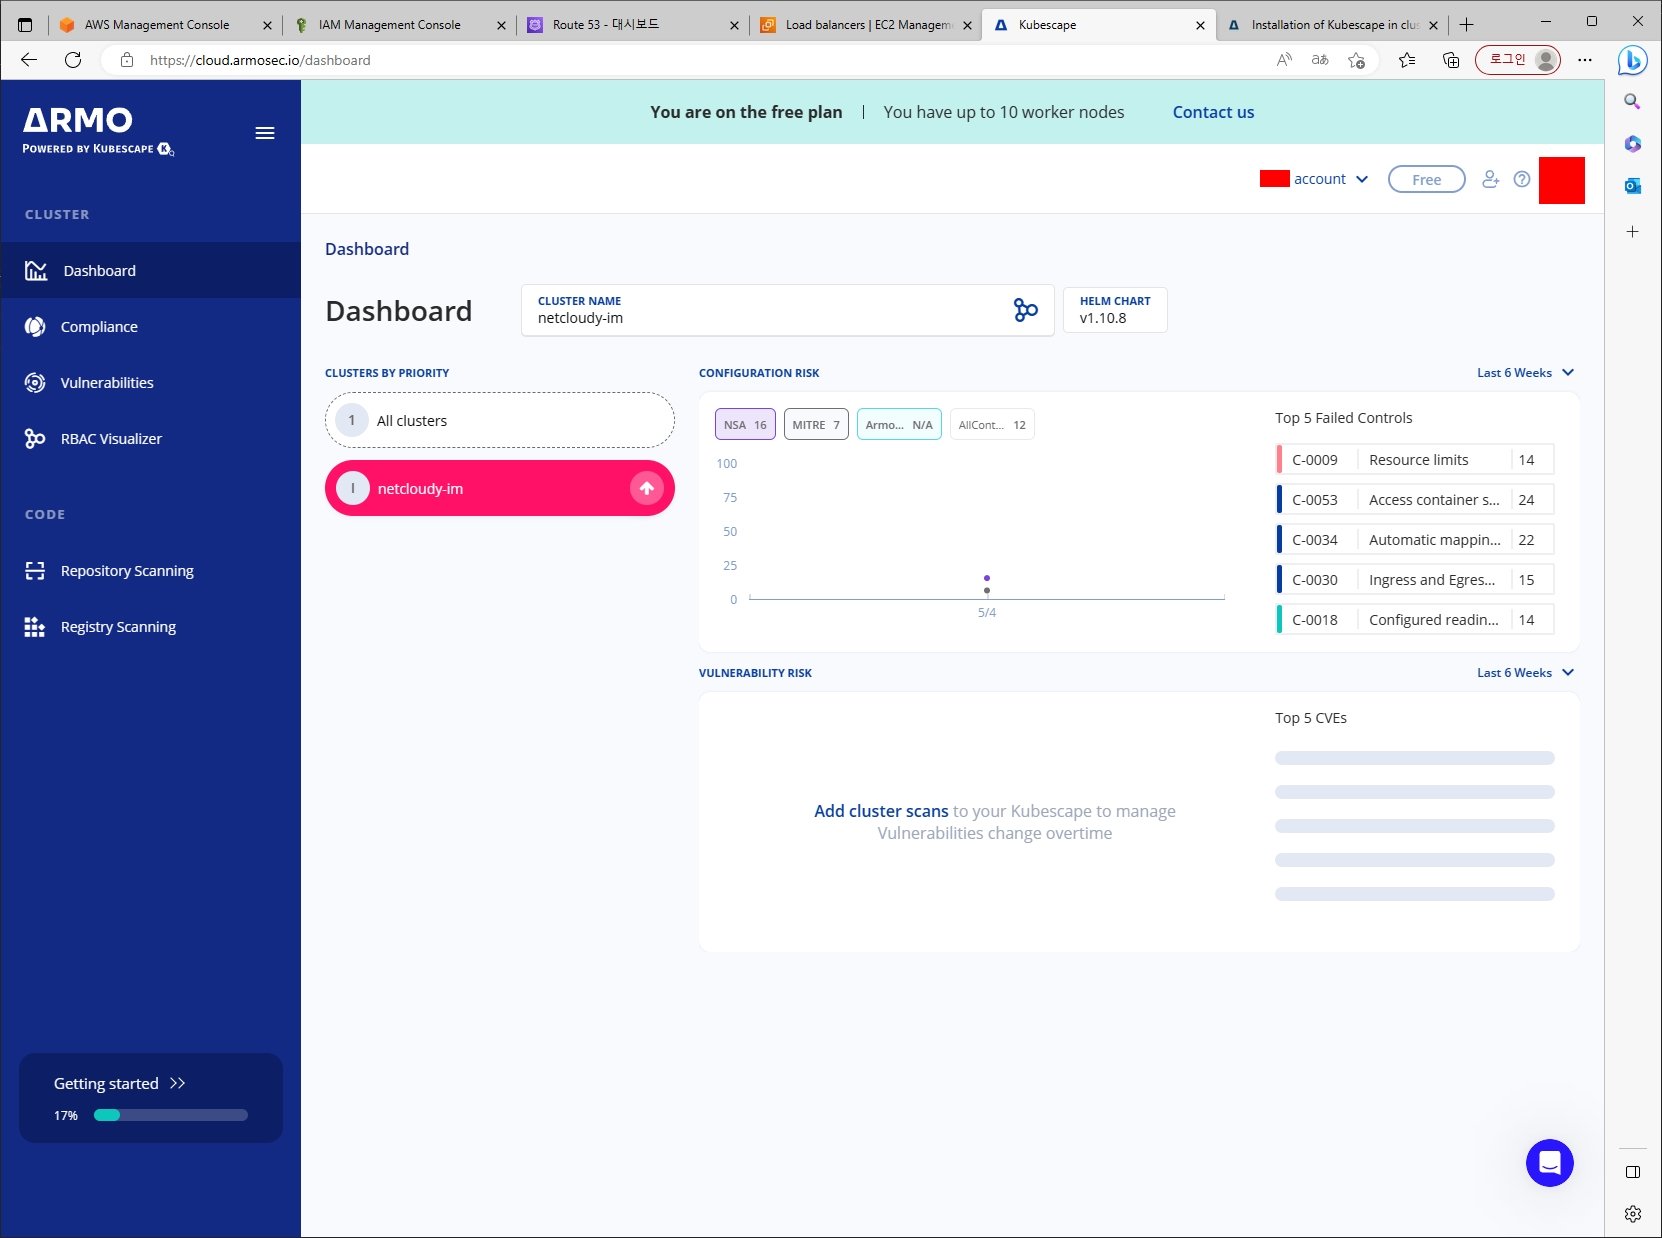The image size is (1662, 1238).
Task: Open the help question mark icon
Action: coord(1522,179)
